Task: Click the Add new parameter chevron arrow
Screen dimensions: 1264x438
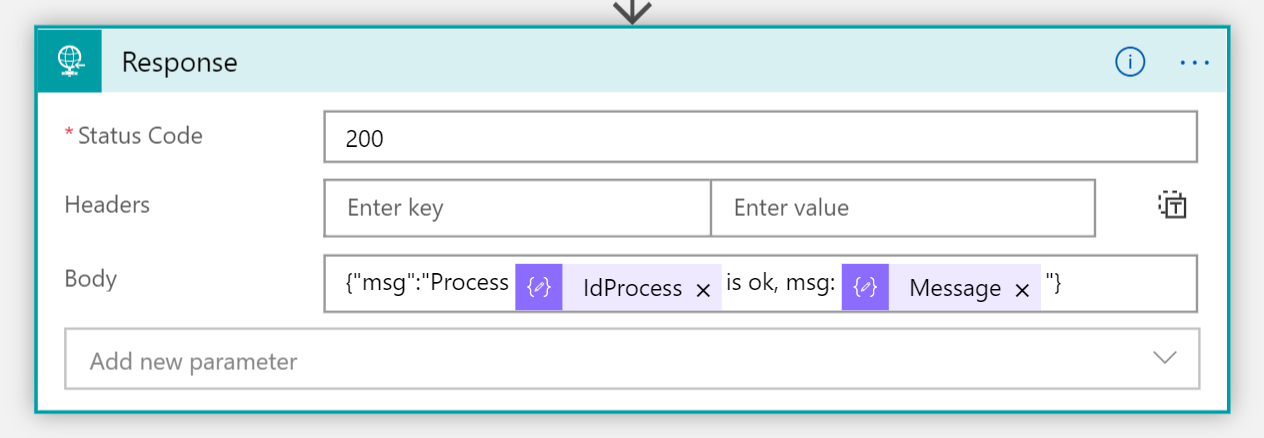Action: click(x=1164, y=359)
